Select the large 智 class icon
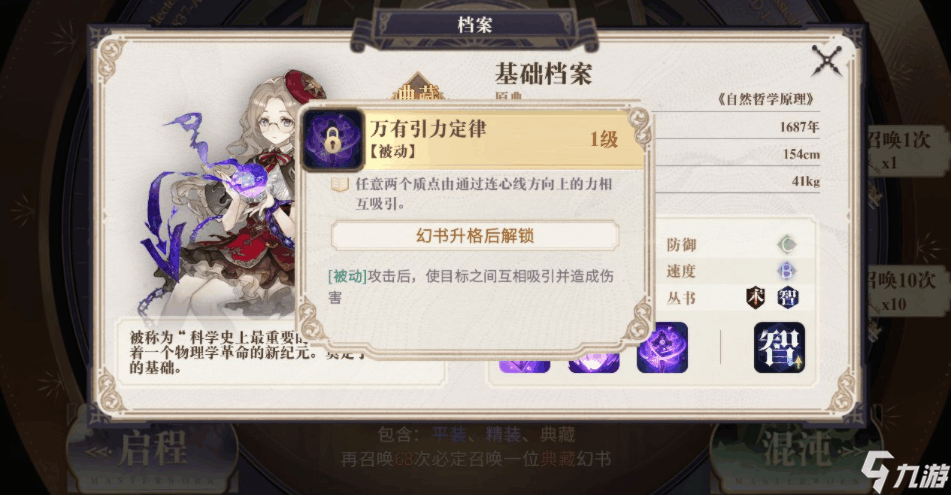Image resolution: width=951 pixels, height=495 pixels. click(x=779, y=348)
